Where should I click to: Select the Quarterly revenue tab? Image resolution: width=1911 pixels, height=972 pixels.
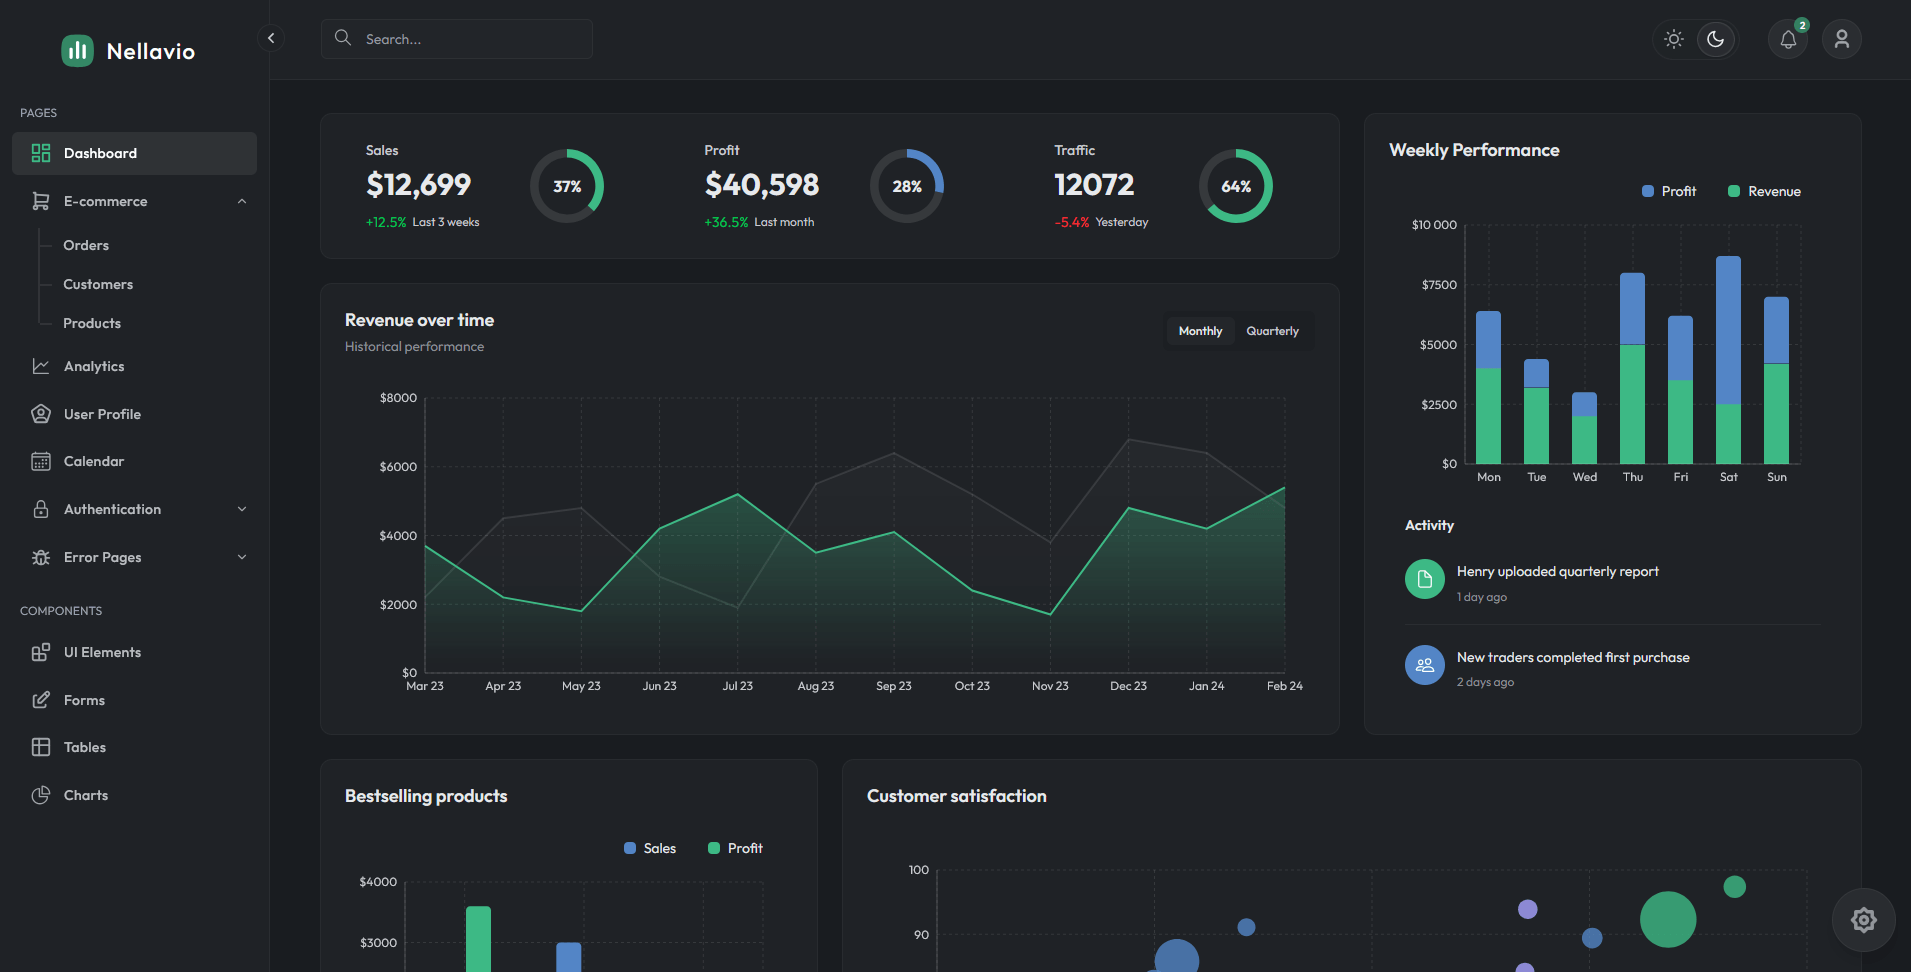click(x=1272, y=331)
